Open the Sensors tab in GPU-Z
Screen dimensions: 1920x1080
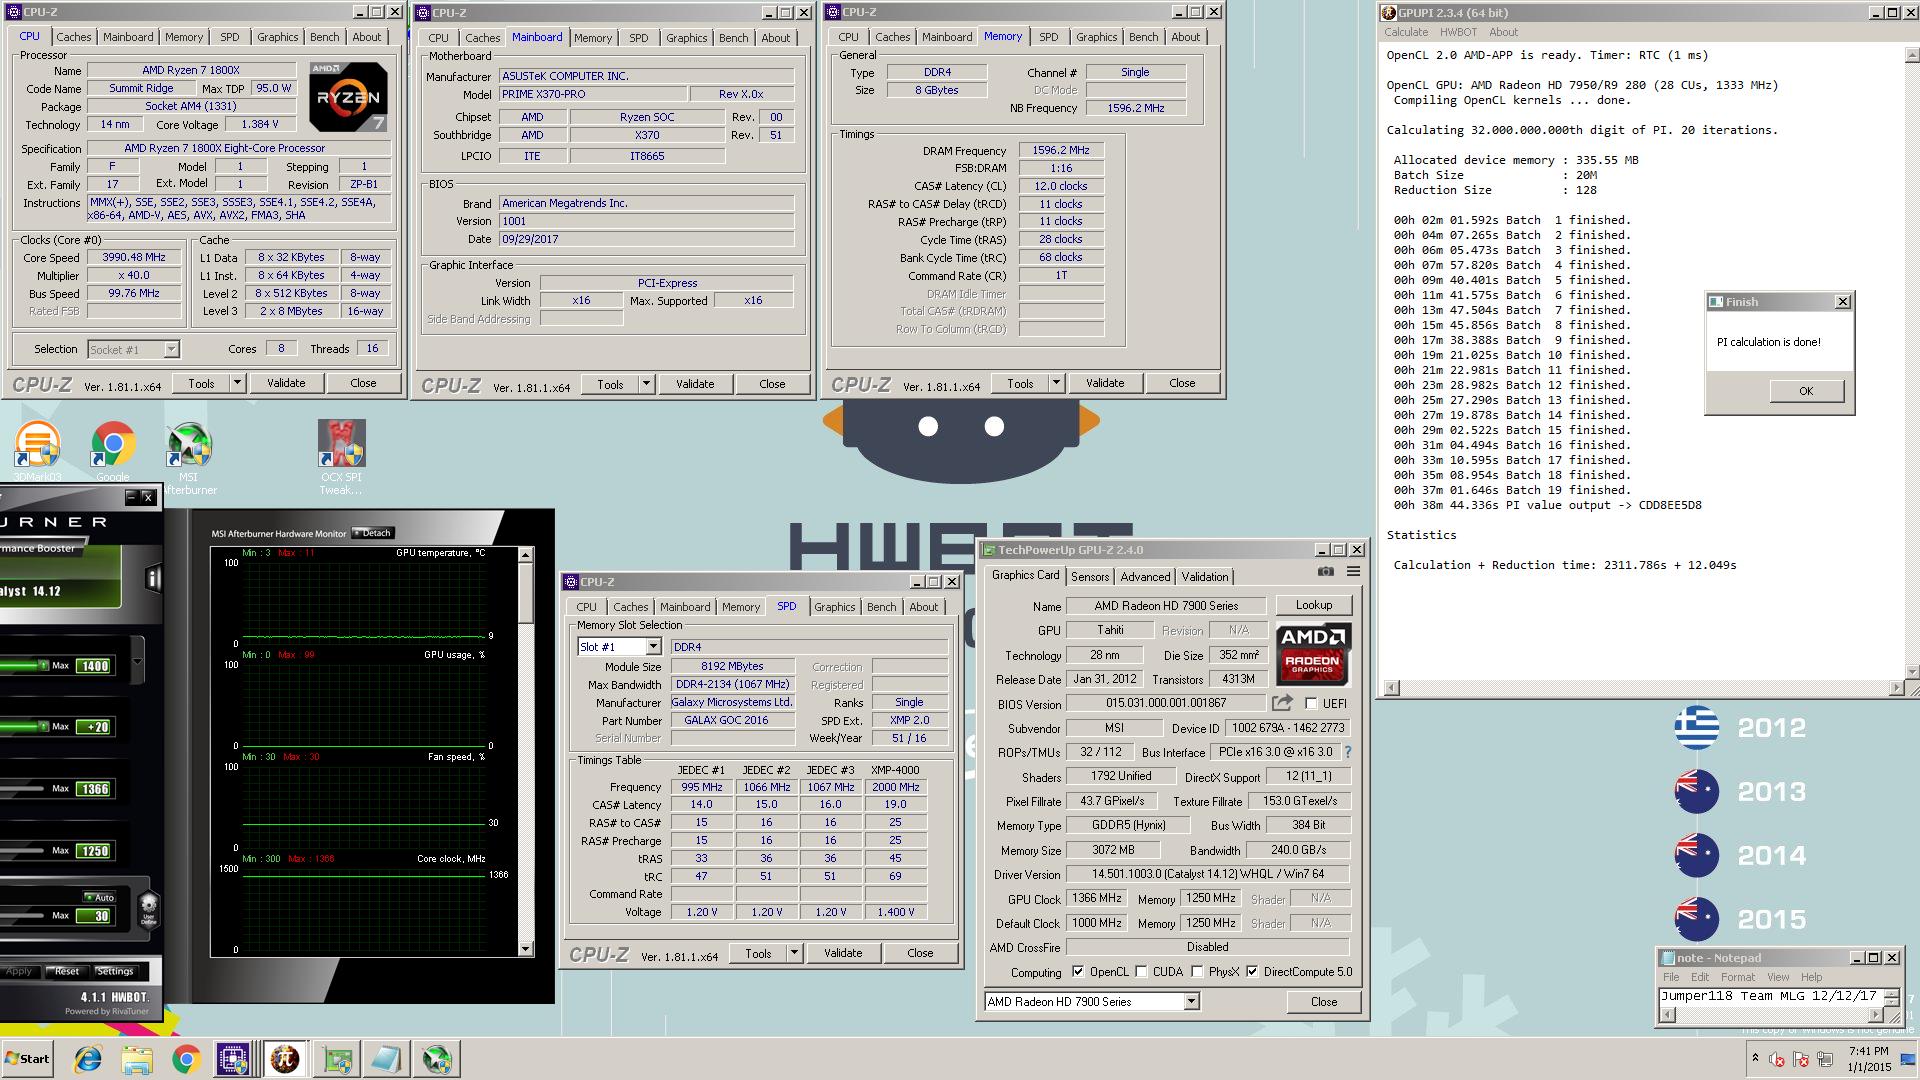(1090, 577)
